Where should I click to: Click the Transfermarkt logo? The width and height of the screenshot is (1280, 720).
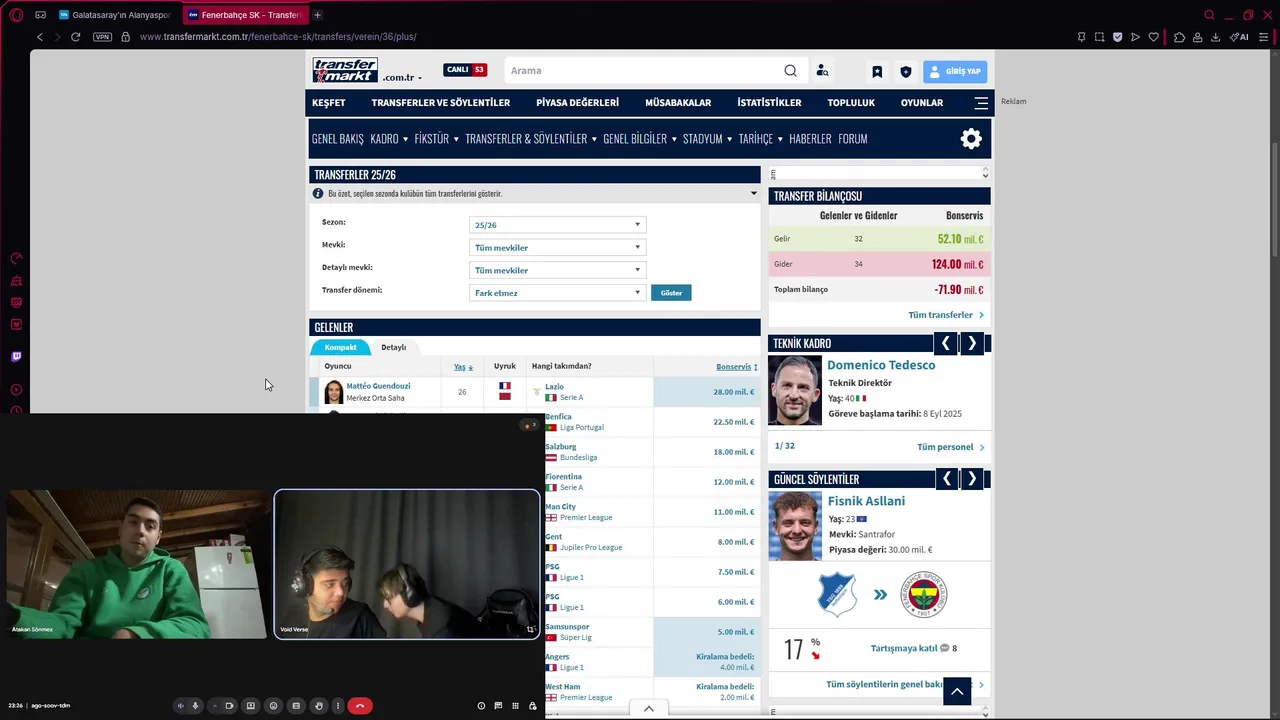[x=345, y=70]
